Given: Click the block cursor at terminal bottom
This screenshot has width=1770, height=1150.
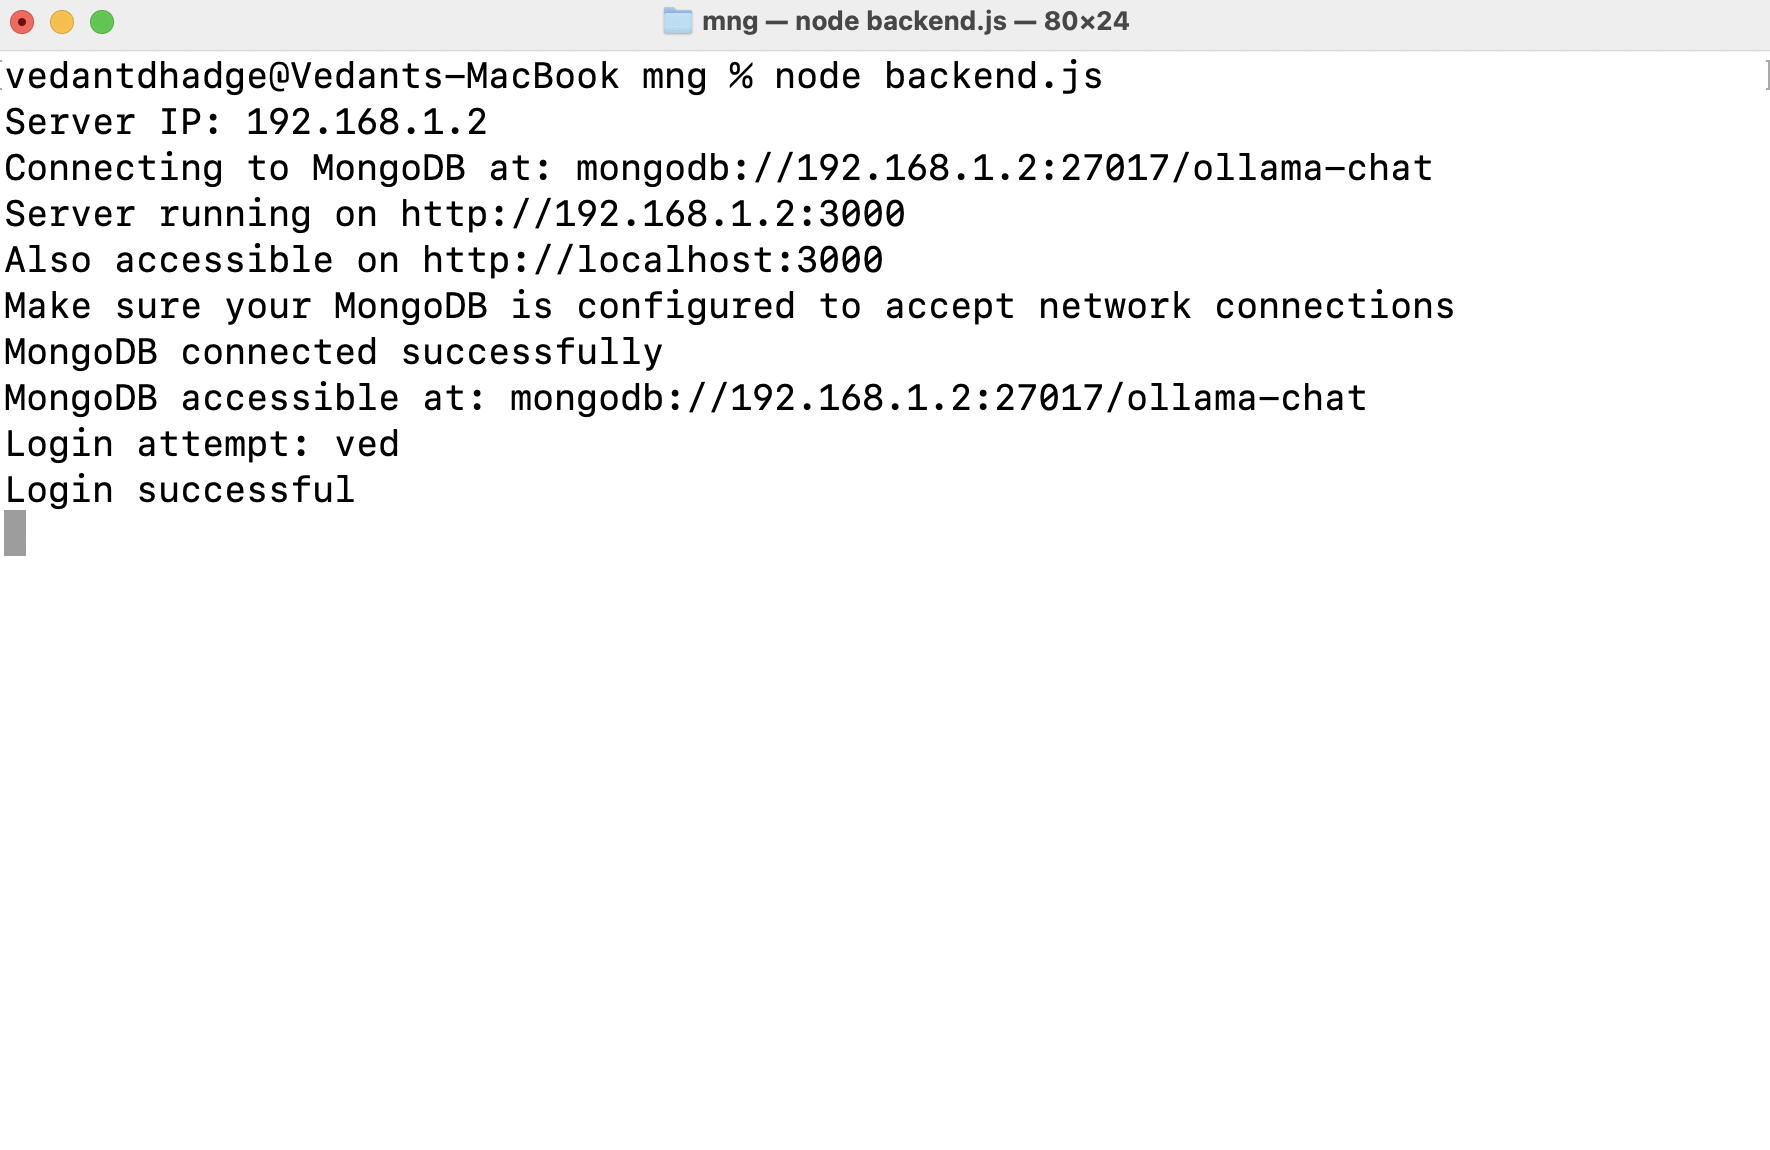Looking at the screenshot, I should pyautogui.click(x=15, y=533).
